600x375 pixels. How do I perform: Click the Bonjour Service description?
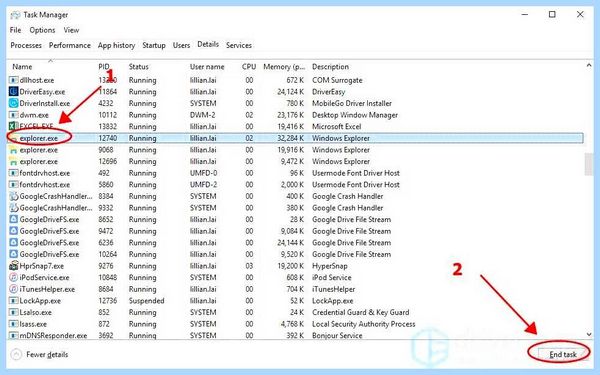point(337,336)
